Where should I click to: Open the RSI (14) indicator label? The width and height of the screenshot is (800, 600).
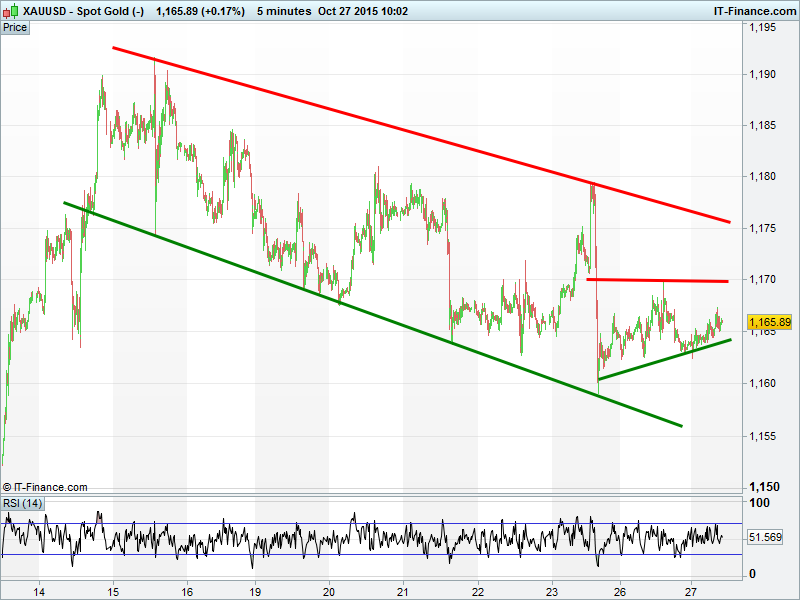point(22,504)
